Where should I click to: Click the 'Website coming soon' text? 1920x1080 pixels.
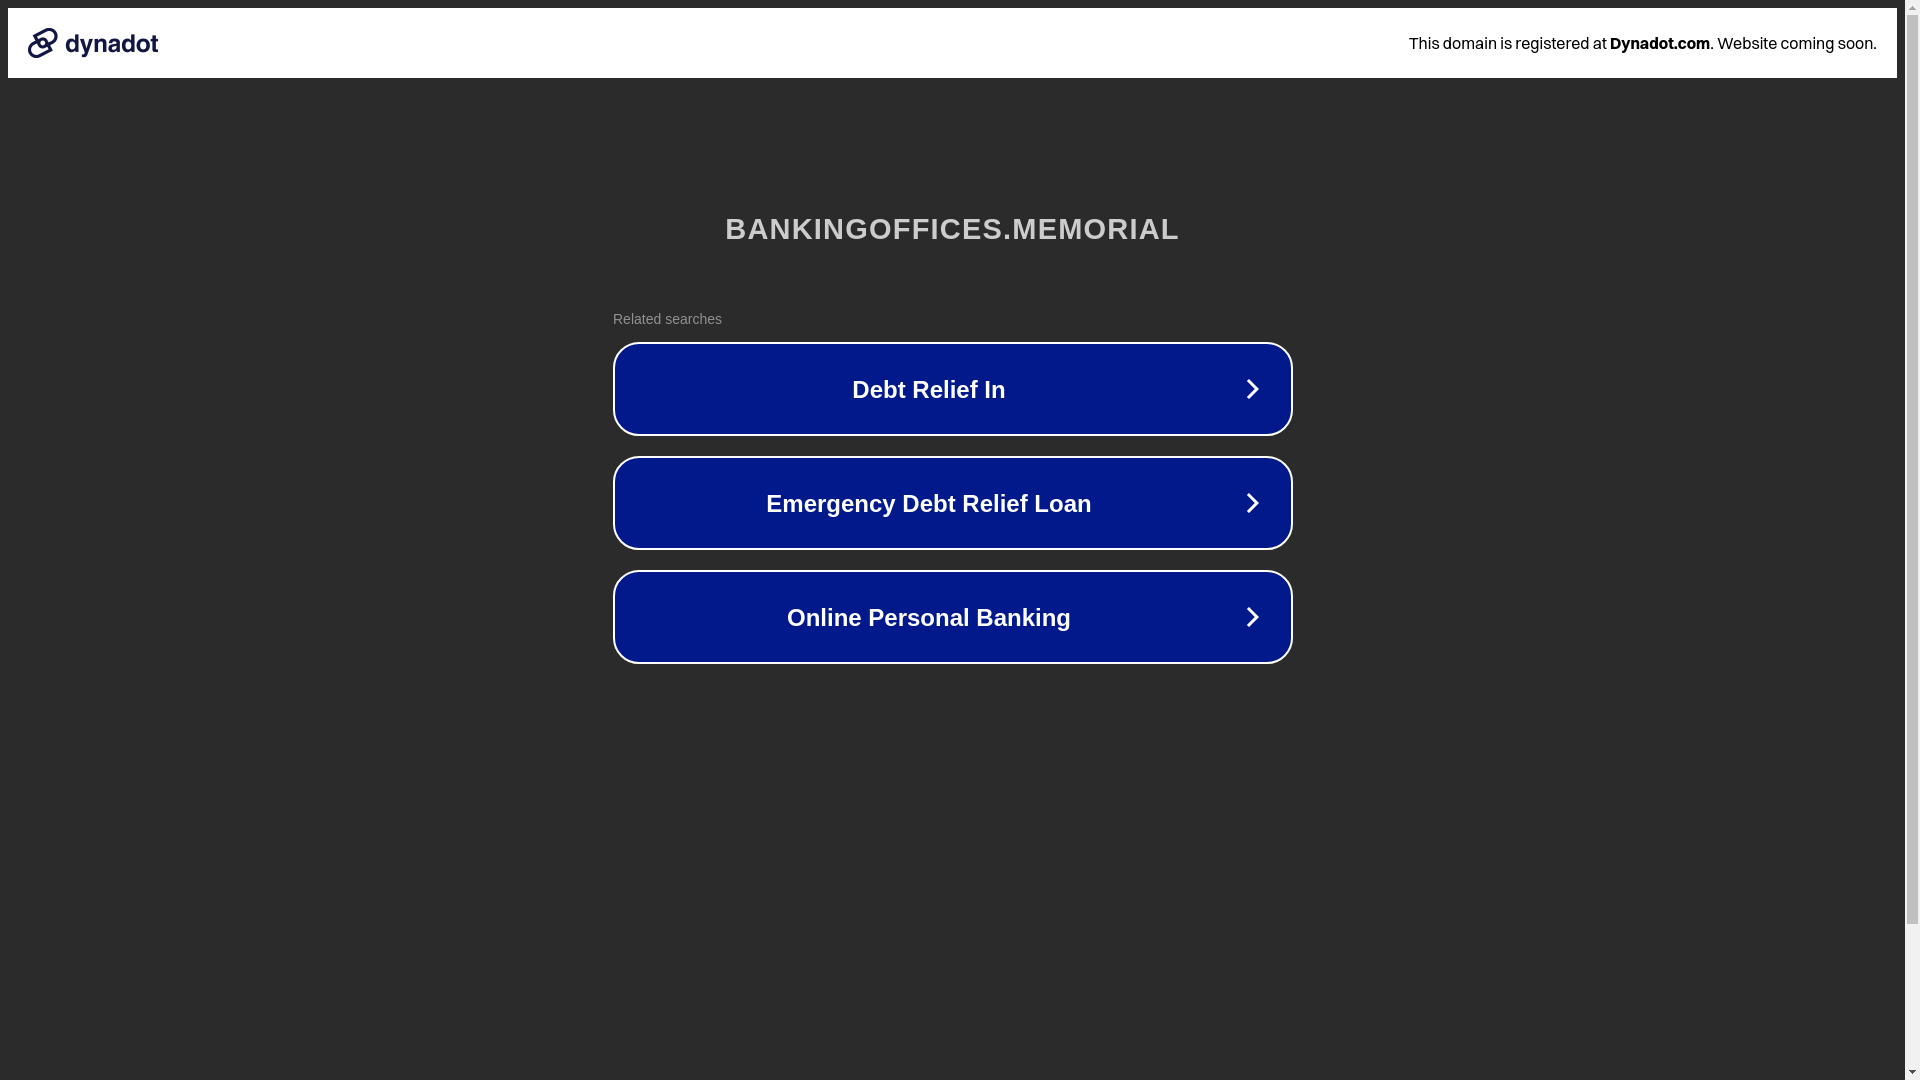[1795, 43]
